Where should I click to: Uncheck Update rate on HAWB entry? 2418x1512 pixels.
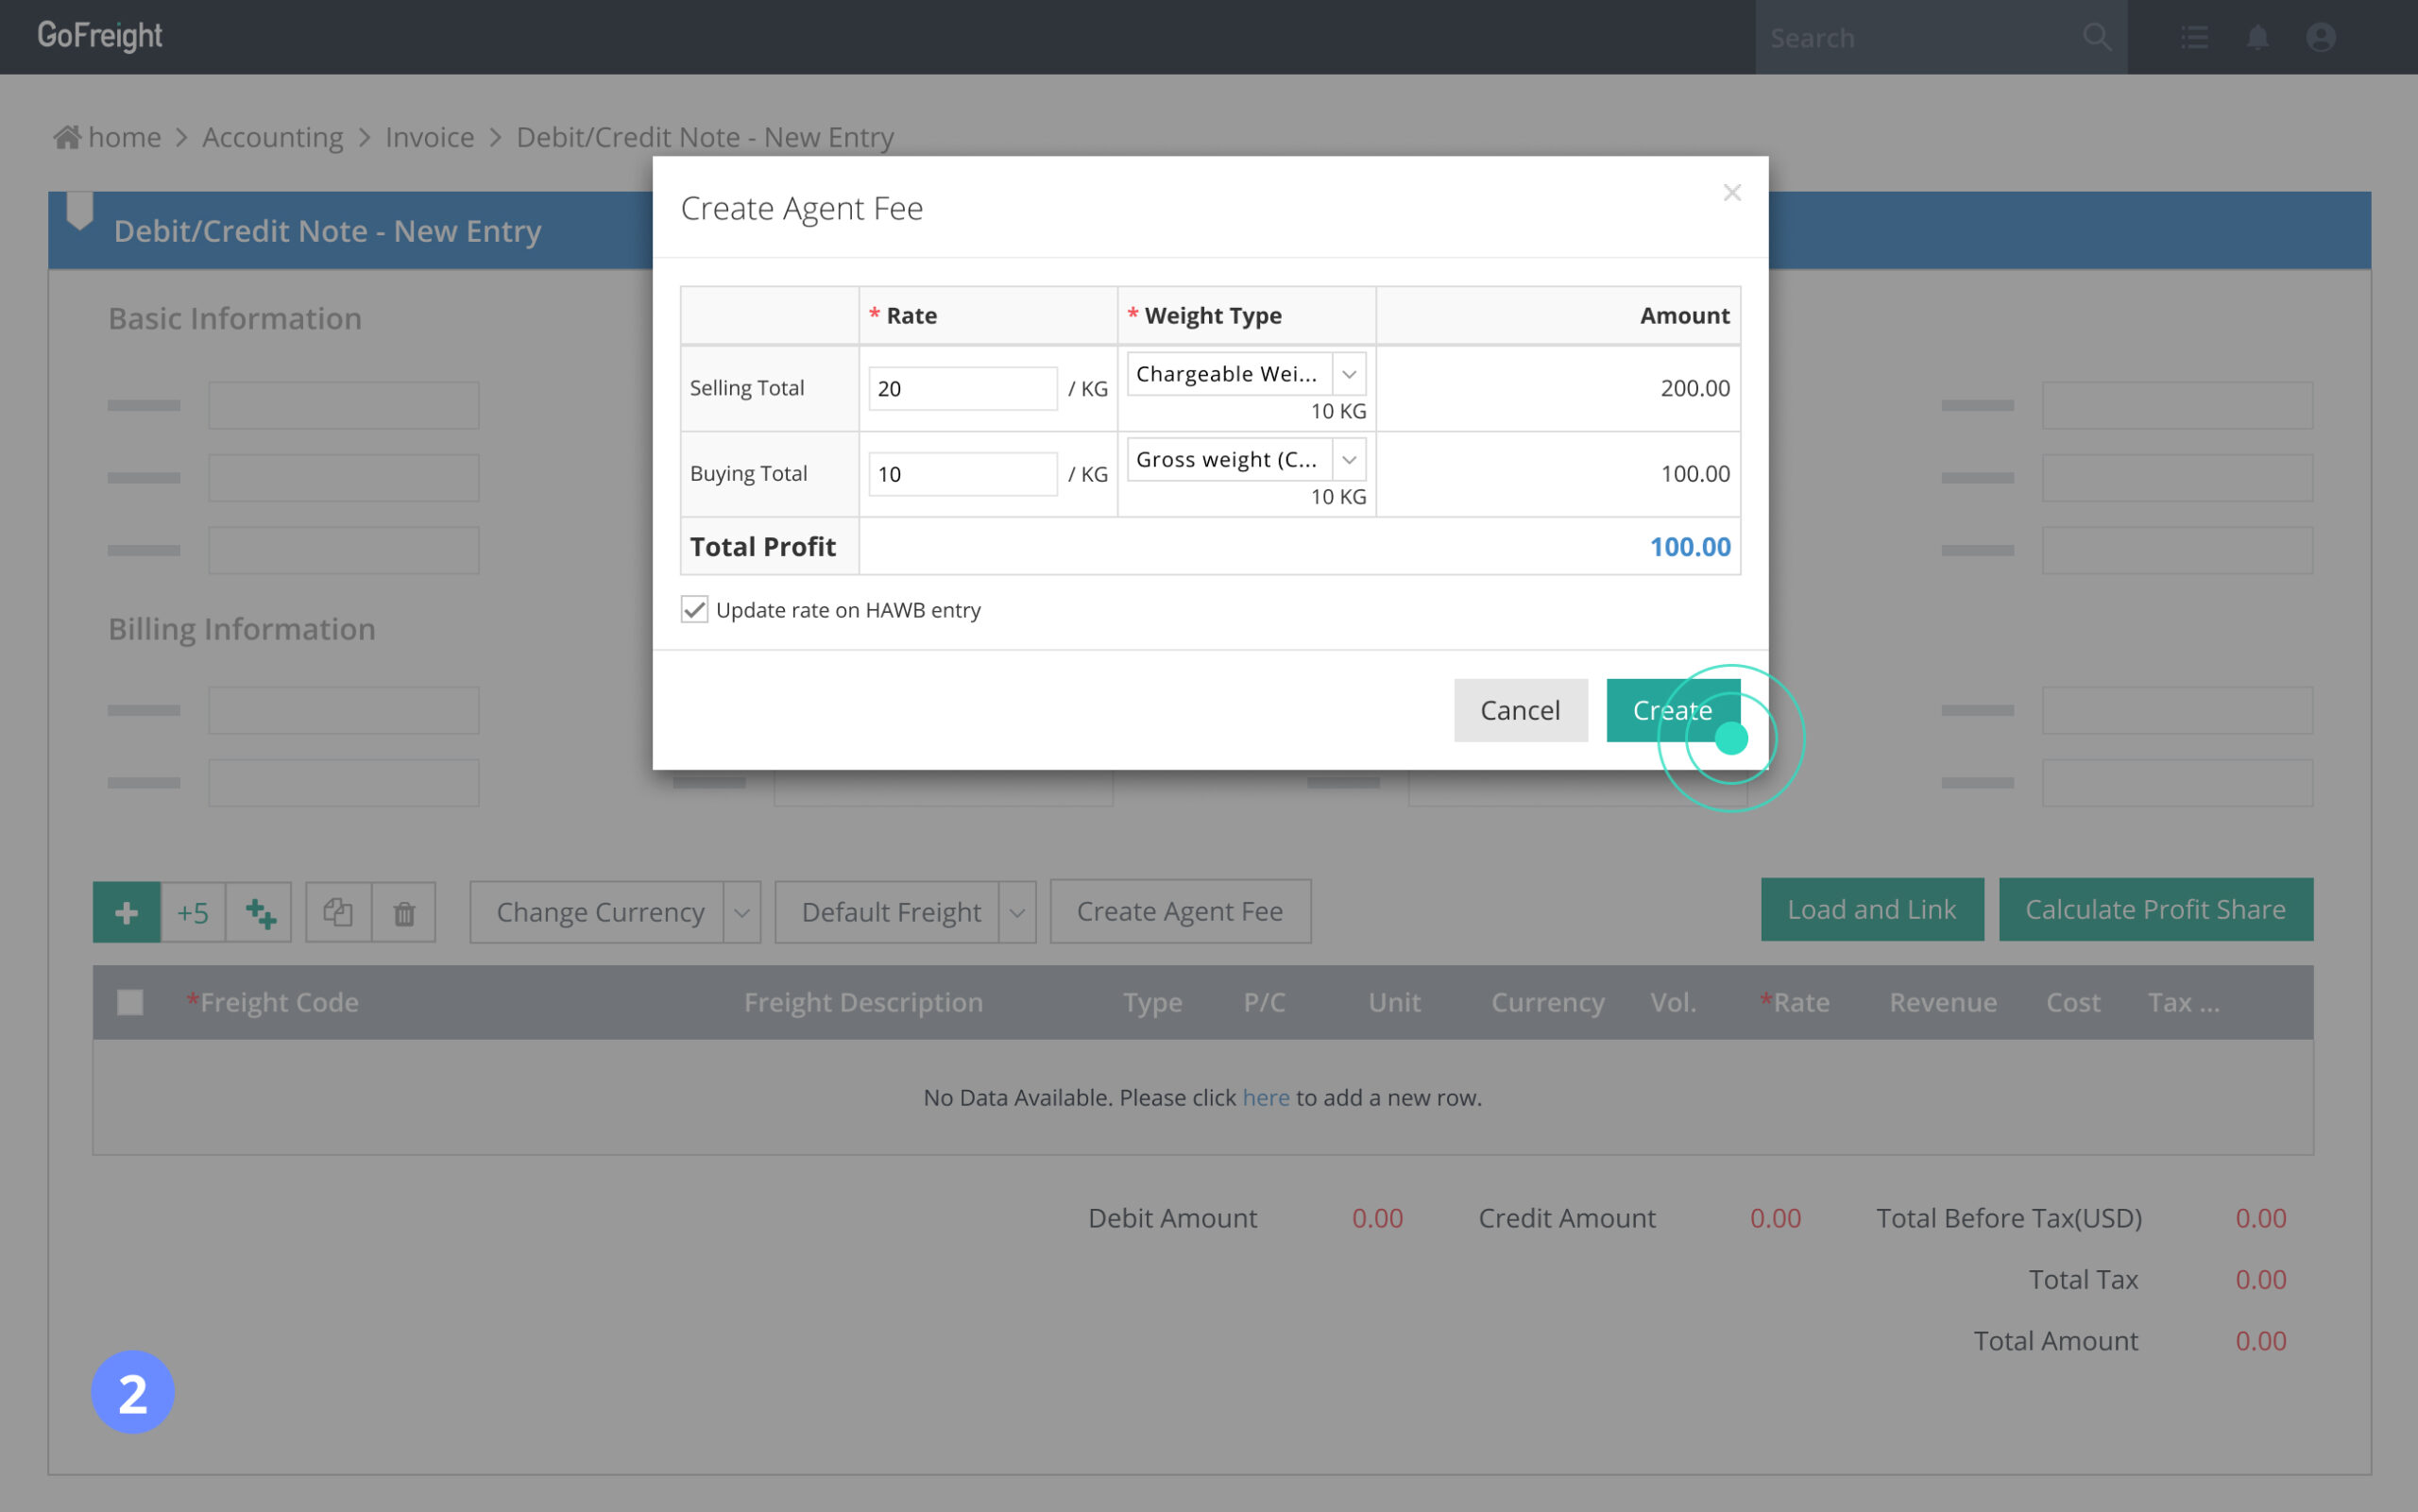695,610
